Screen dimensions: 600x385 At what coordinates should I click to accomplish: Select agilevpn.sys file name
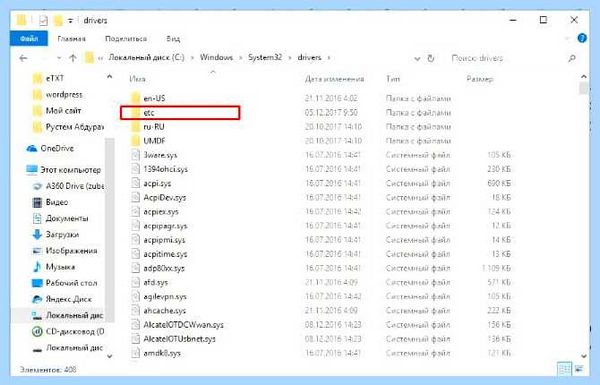165,297
